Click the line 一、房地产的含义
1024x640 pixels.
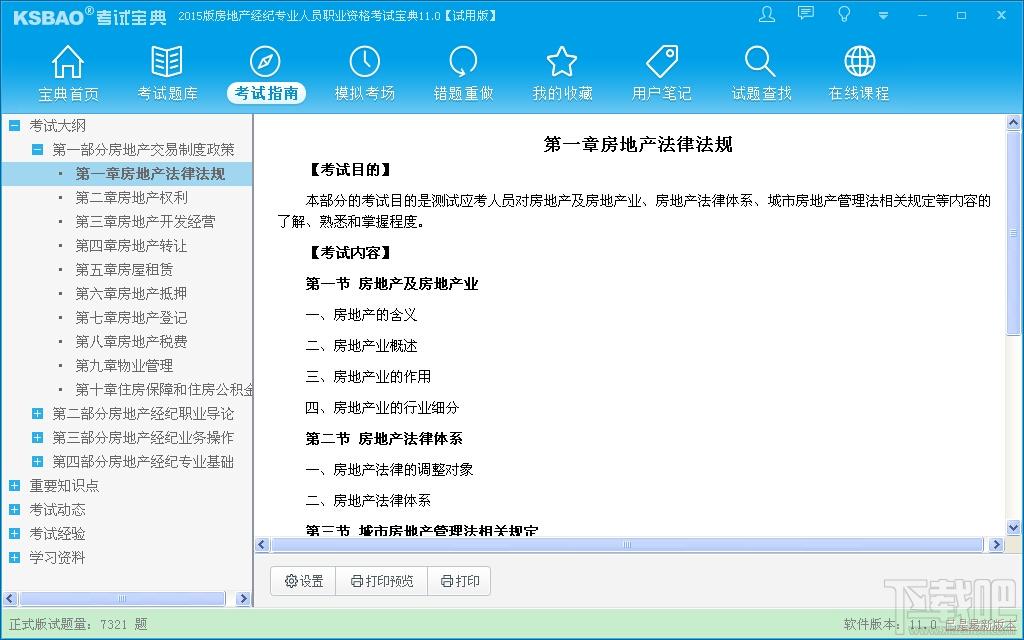361,315
